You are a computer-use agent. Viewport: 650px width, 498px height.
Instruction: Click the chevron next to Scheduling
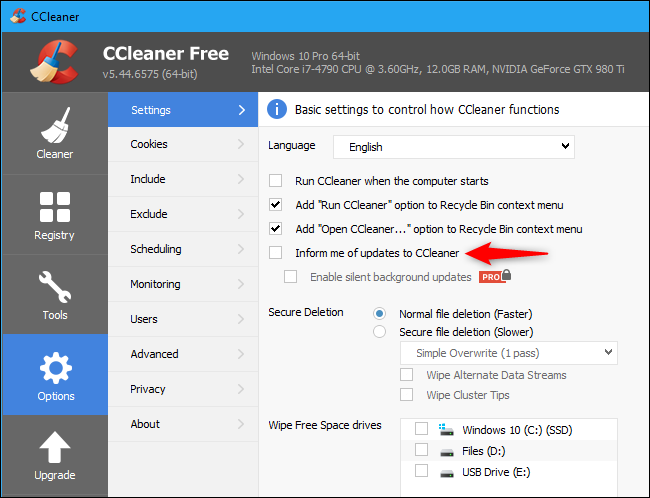241,249
